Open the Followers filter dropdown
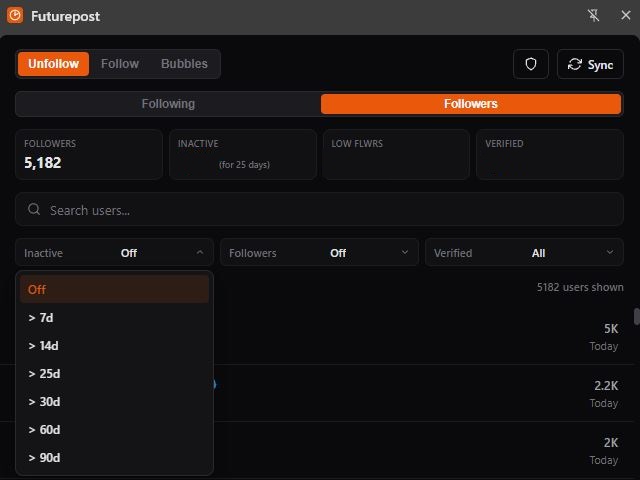 pyautogui.click(x=319, y=253)
